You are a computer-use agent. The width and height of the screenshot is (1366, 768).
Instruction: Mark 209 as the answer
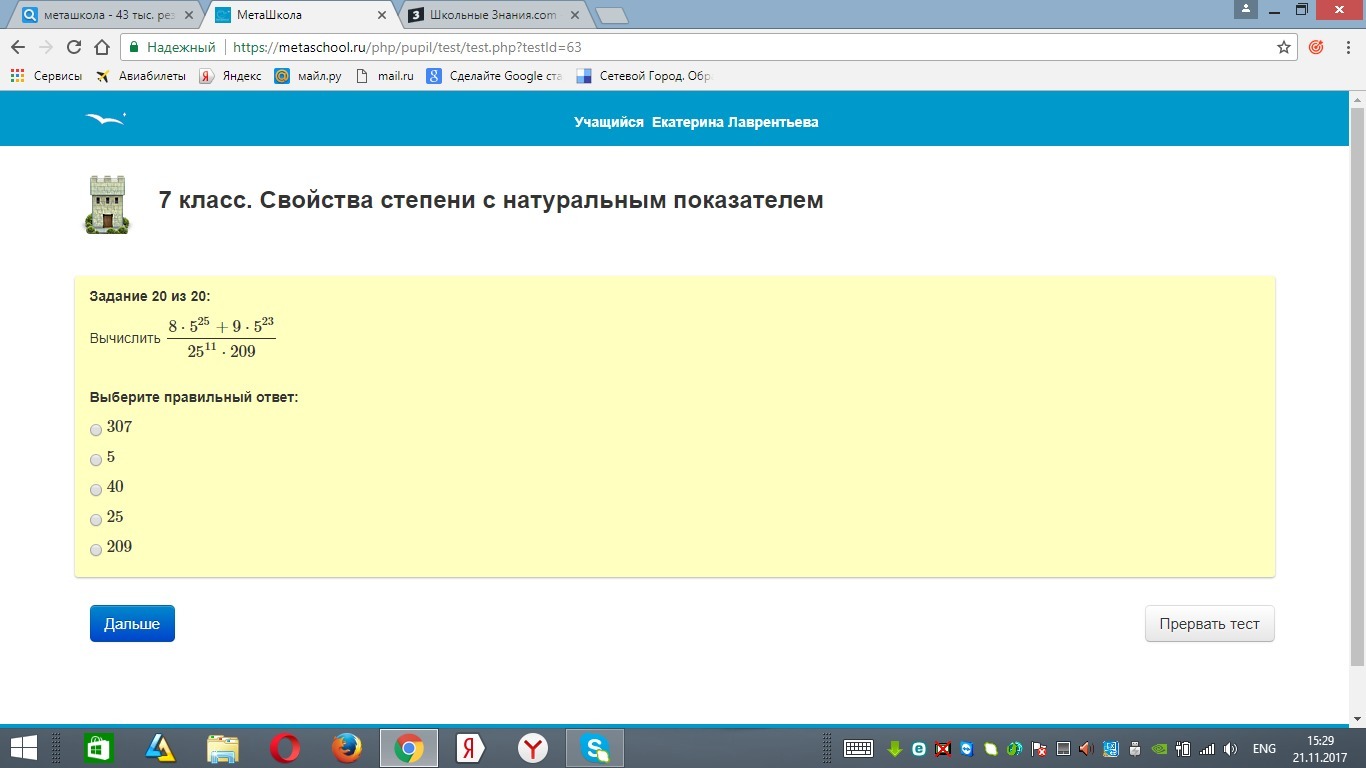(96, 550)
